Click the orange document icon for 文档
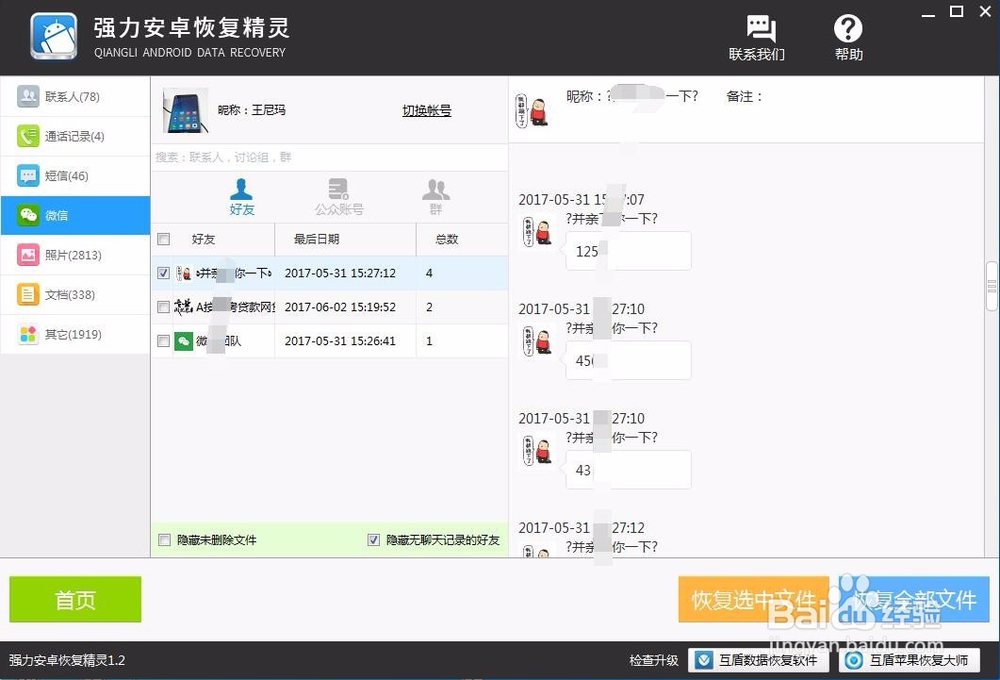 [x=28, y=294]
